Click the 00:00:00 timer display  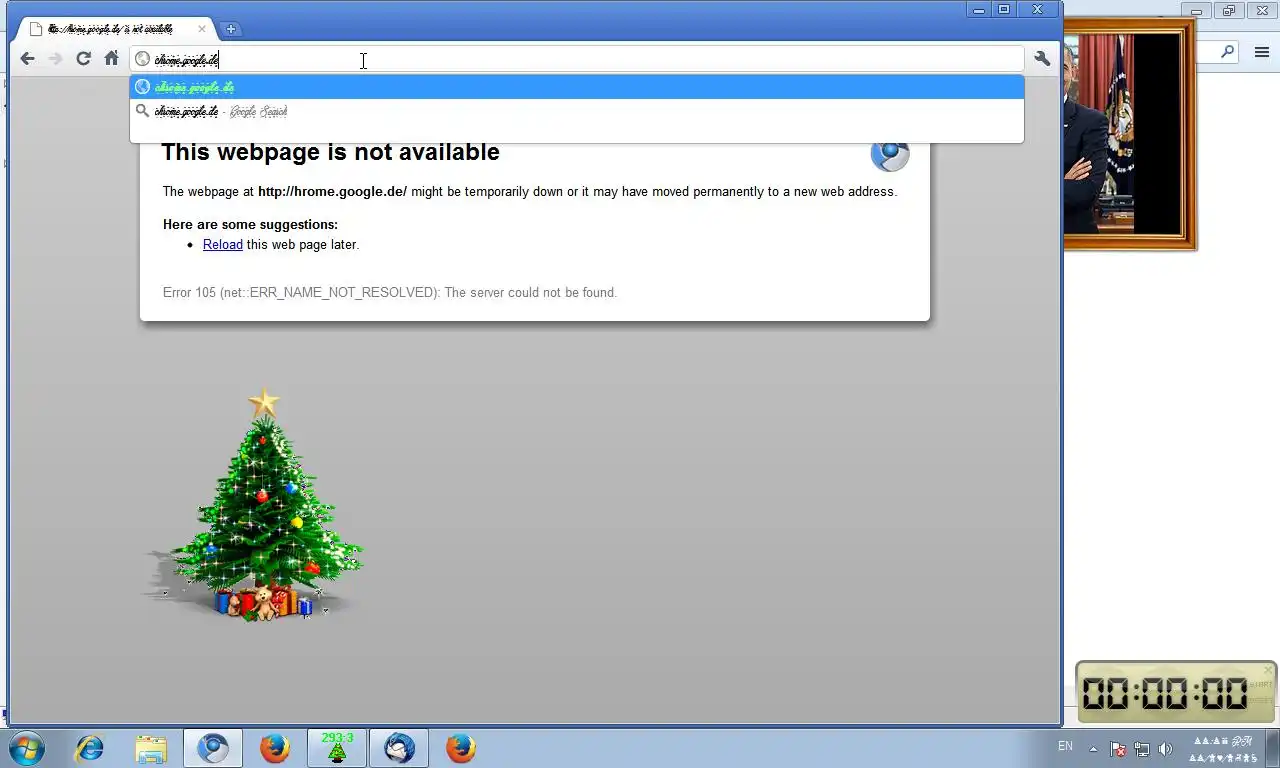tap(1165, 693)
